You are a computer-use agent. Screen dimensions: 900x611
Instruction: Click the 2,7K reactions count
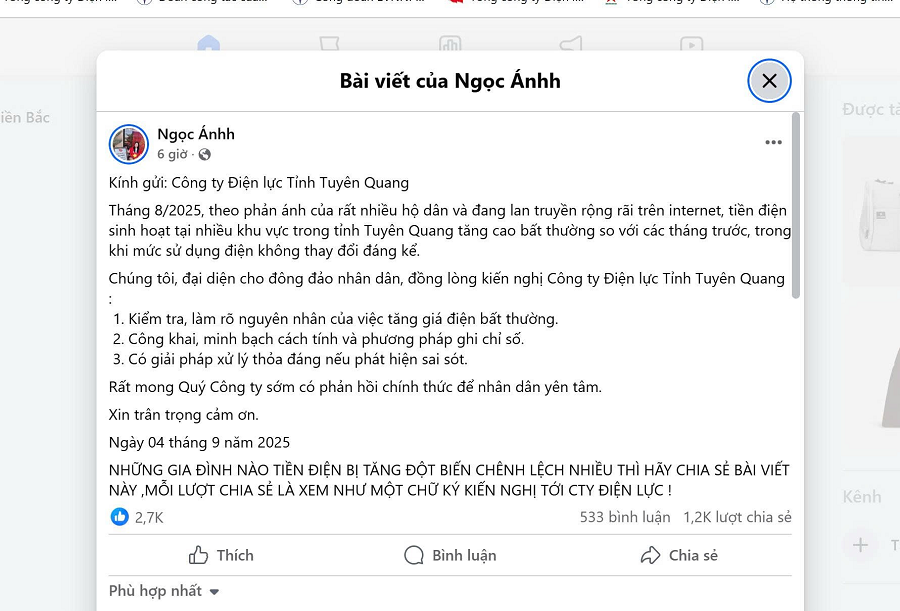(x=149, y=517)
